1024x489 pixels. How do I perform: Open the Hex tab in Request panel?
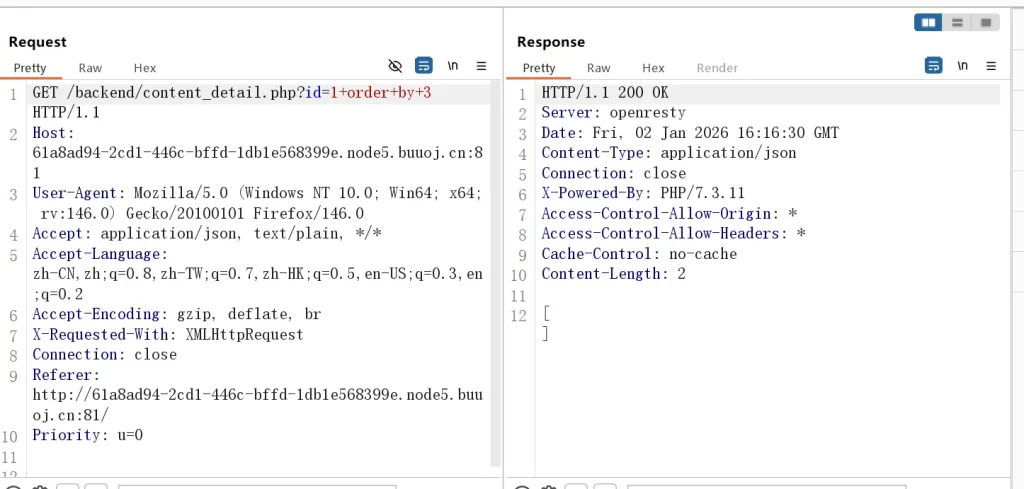point(145,68)
